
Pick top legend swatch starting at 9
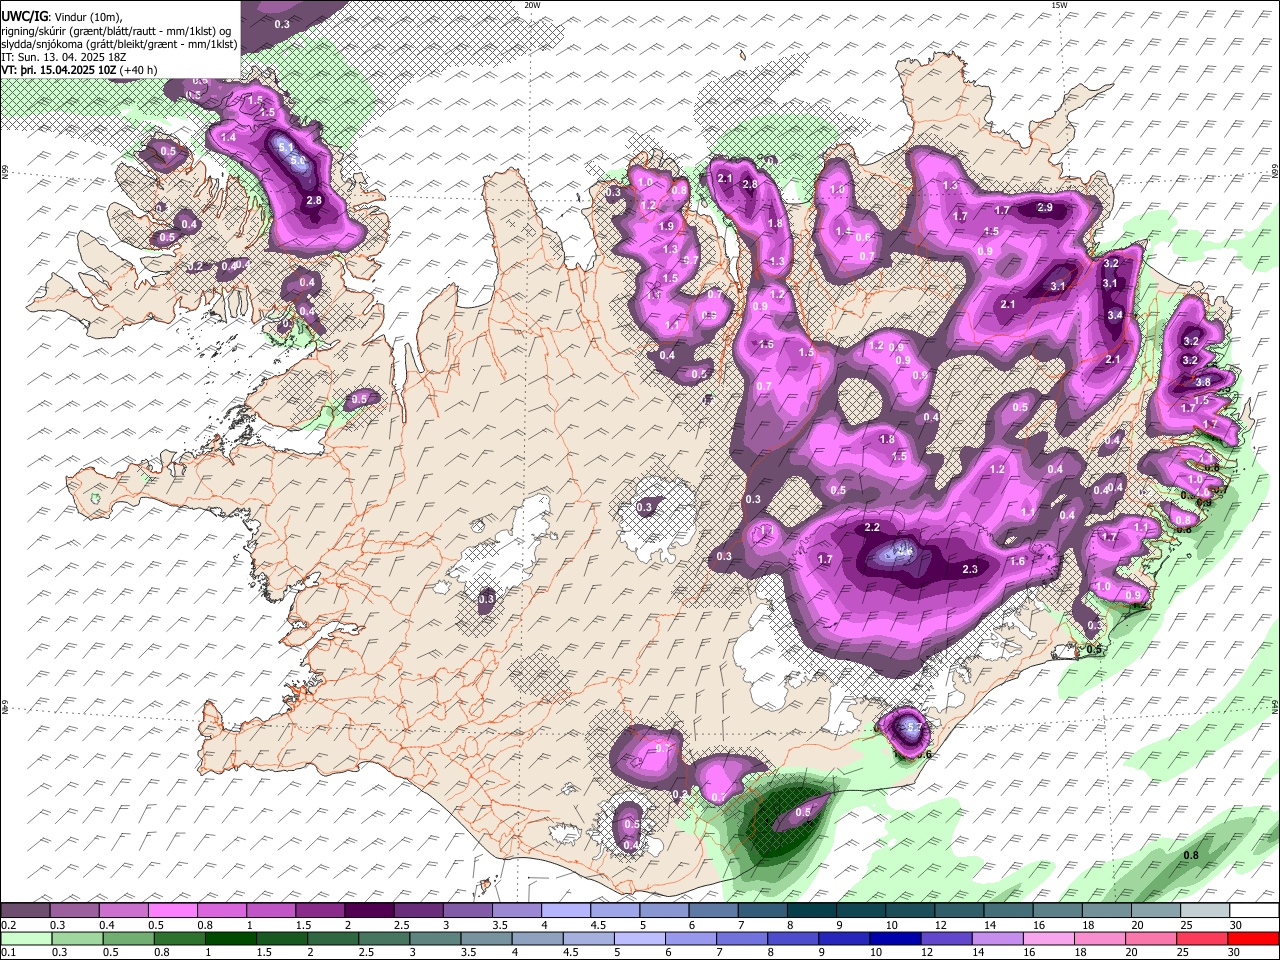pyautogui.click(x=861, y=911)
